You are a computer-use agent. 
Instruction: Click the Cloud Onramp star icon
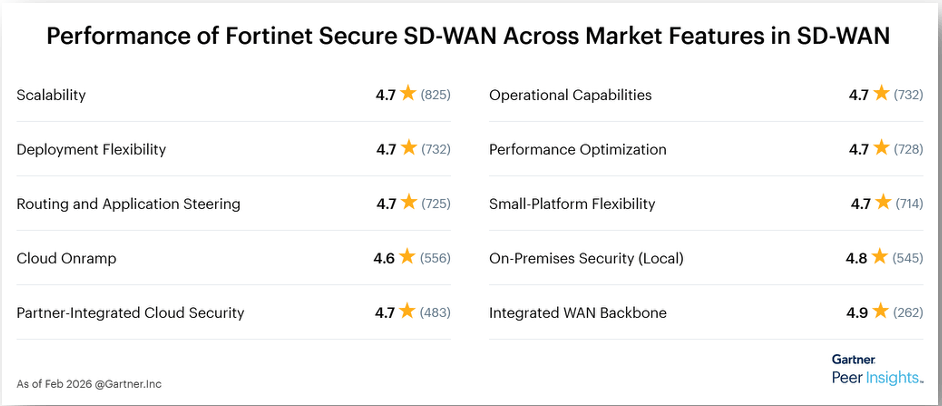[407, 257]
